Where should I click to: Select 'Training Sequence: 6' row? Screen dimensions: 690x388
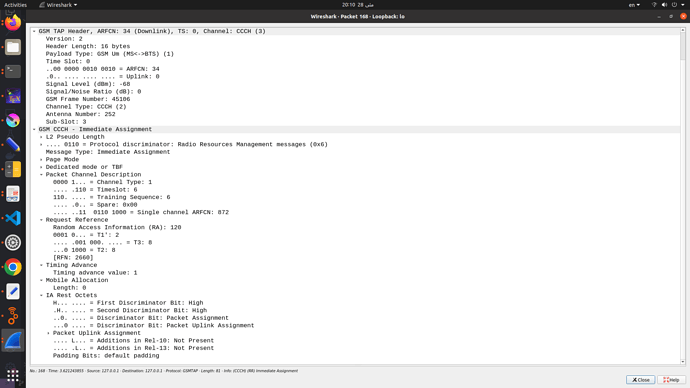(355, 197)
